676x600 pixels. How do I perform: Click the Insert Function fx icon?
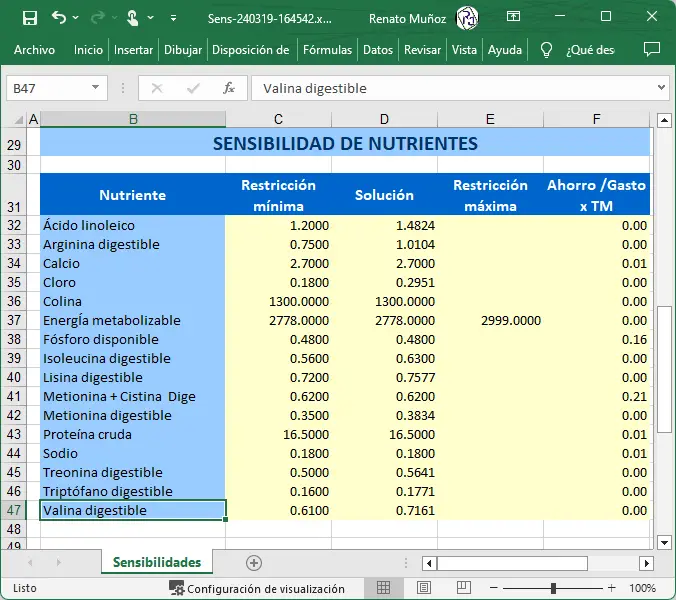pyautogui.click(x=228, y=88)
